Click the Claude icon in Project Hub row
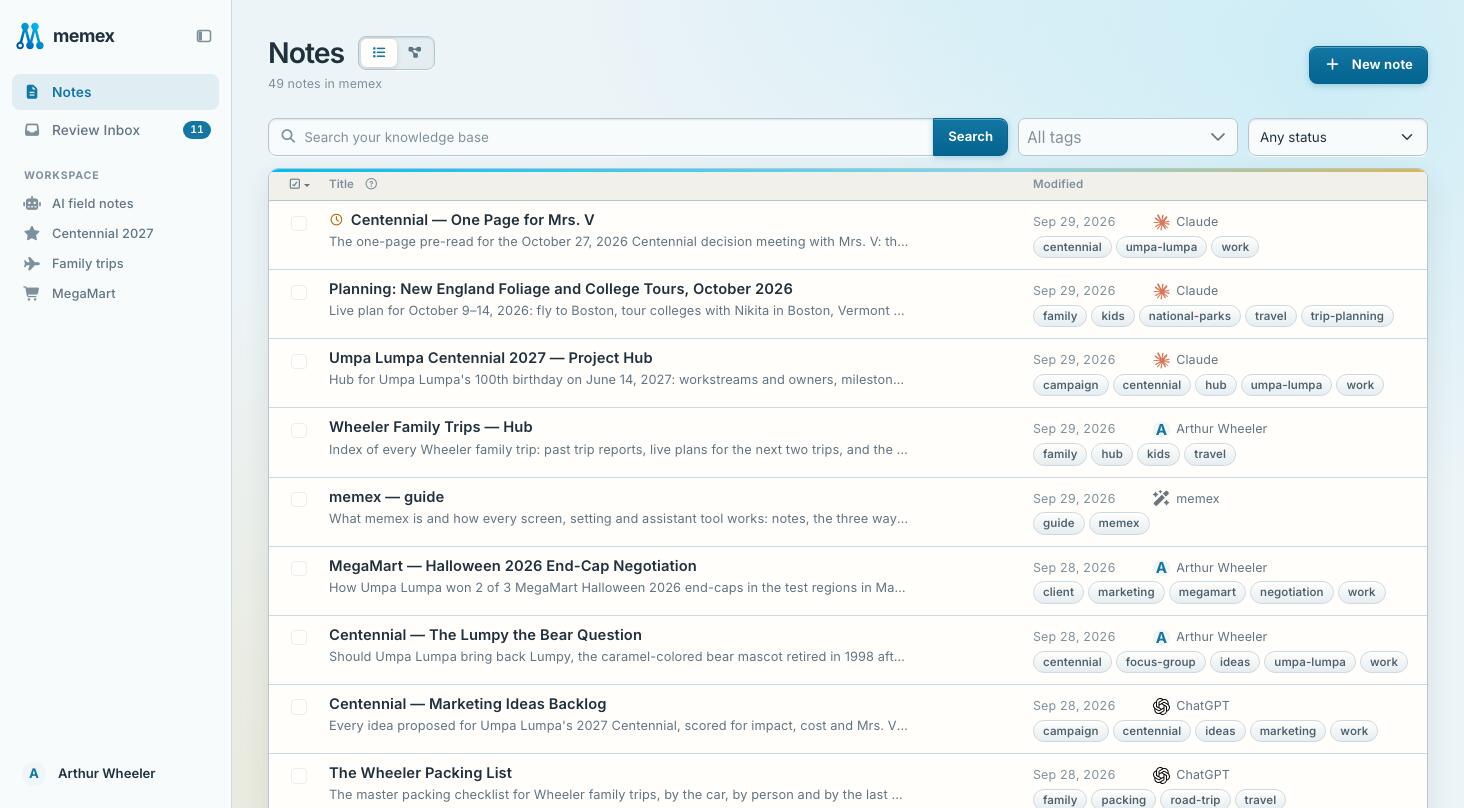 pyautogui.click(x=1161, y=360)
